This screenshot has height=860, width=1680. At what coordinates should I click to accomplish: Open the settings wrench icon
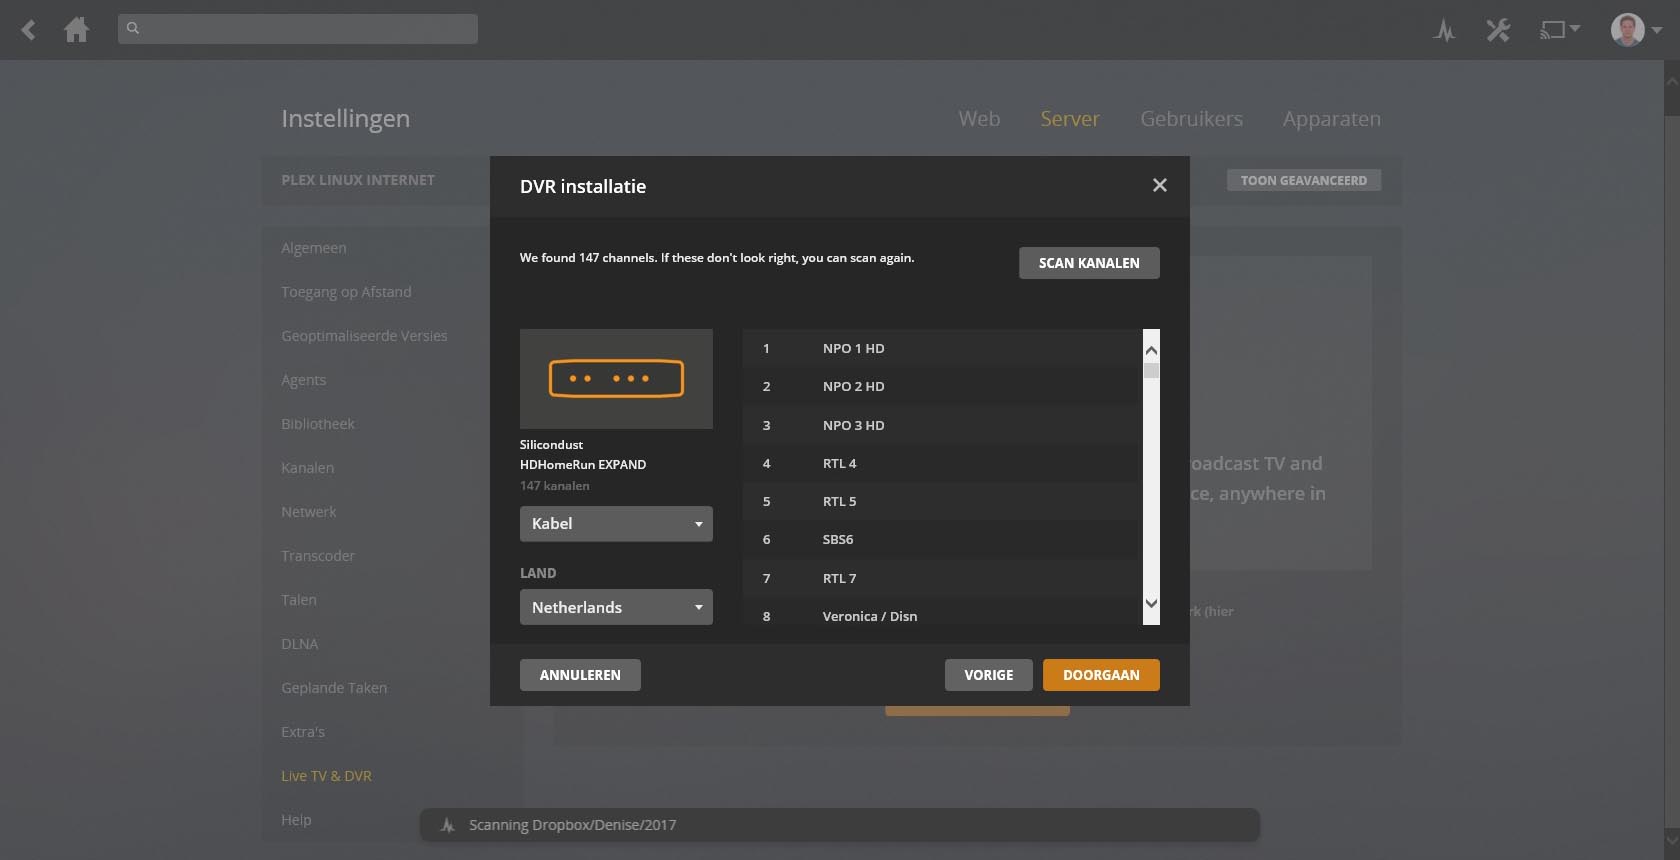pos(1497,30)
